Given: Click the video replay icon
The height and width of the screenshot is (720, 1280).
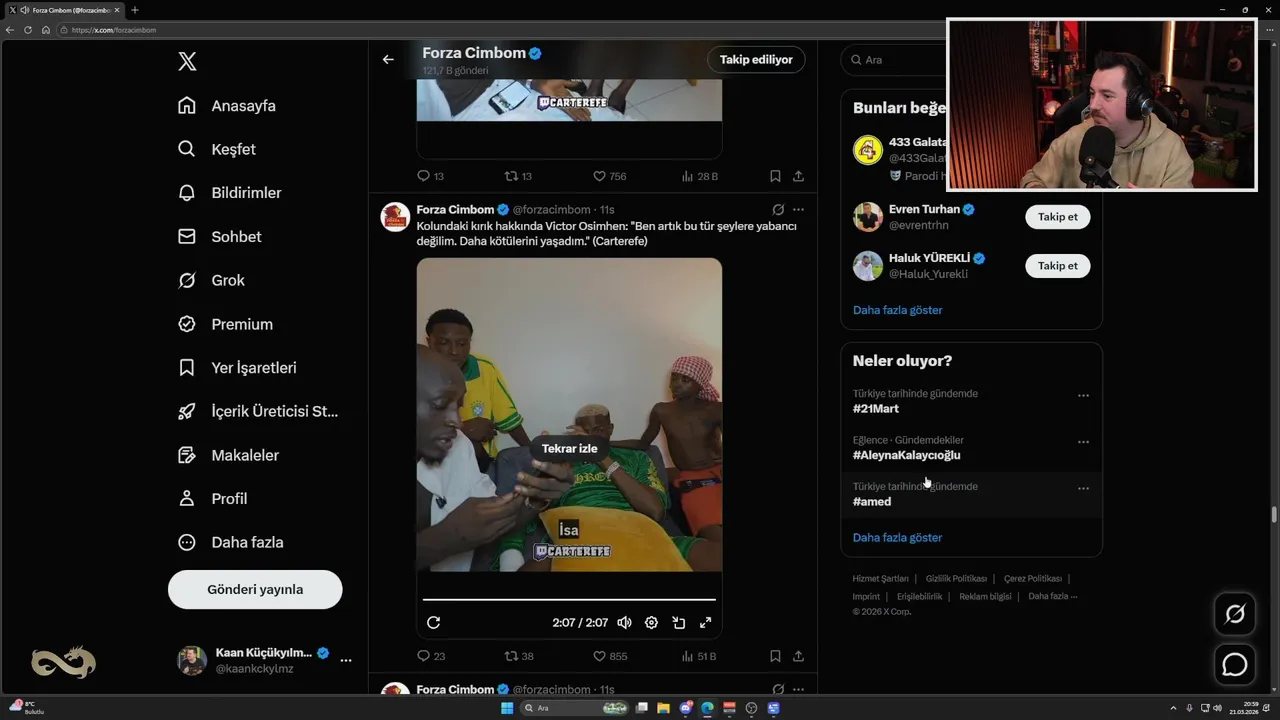Looking at the screenshot, I should [x=433, y=622].
